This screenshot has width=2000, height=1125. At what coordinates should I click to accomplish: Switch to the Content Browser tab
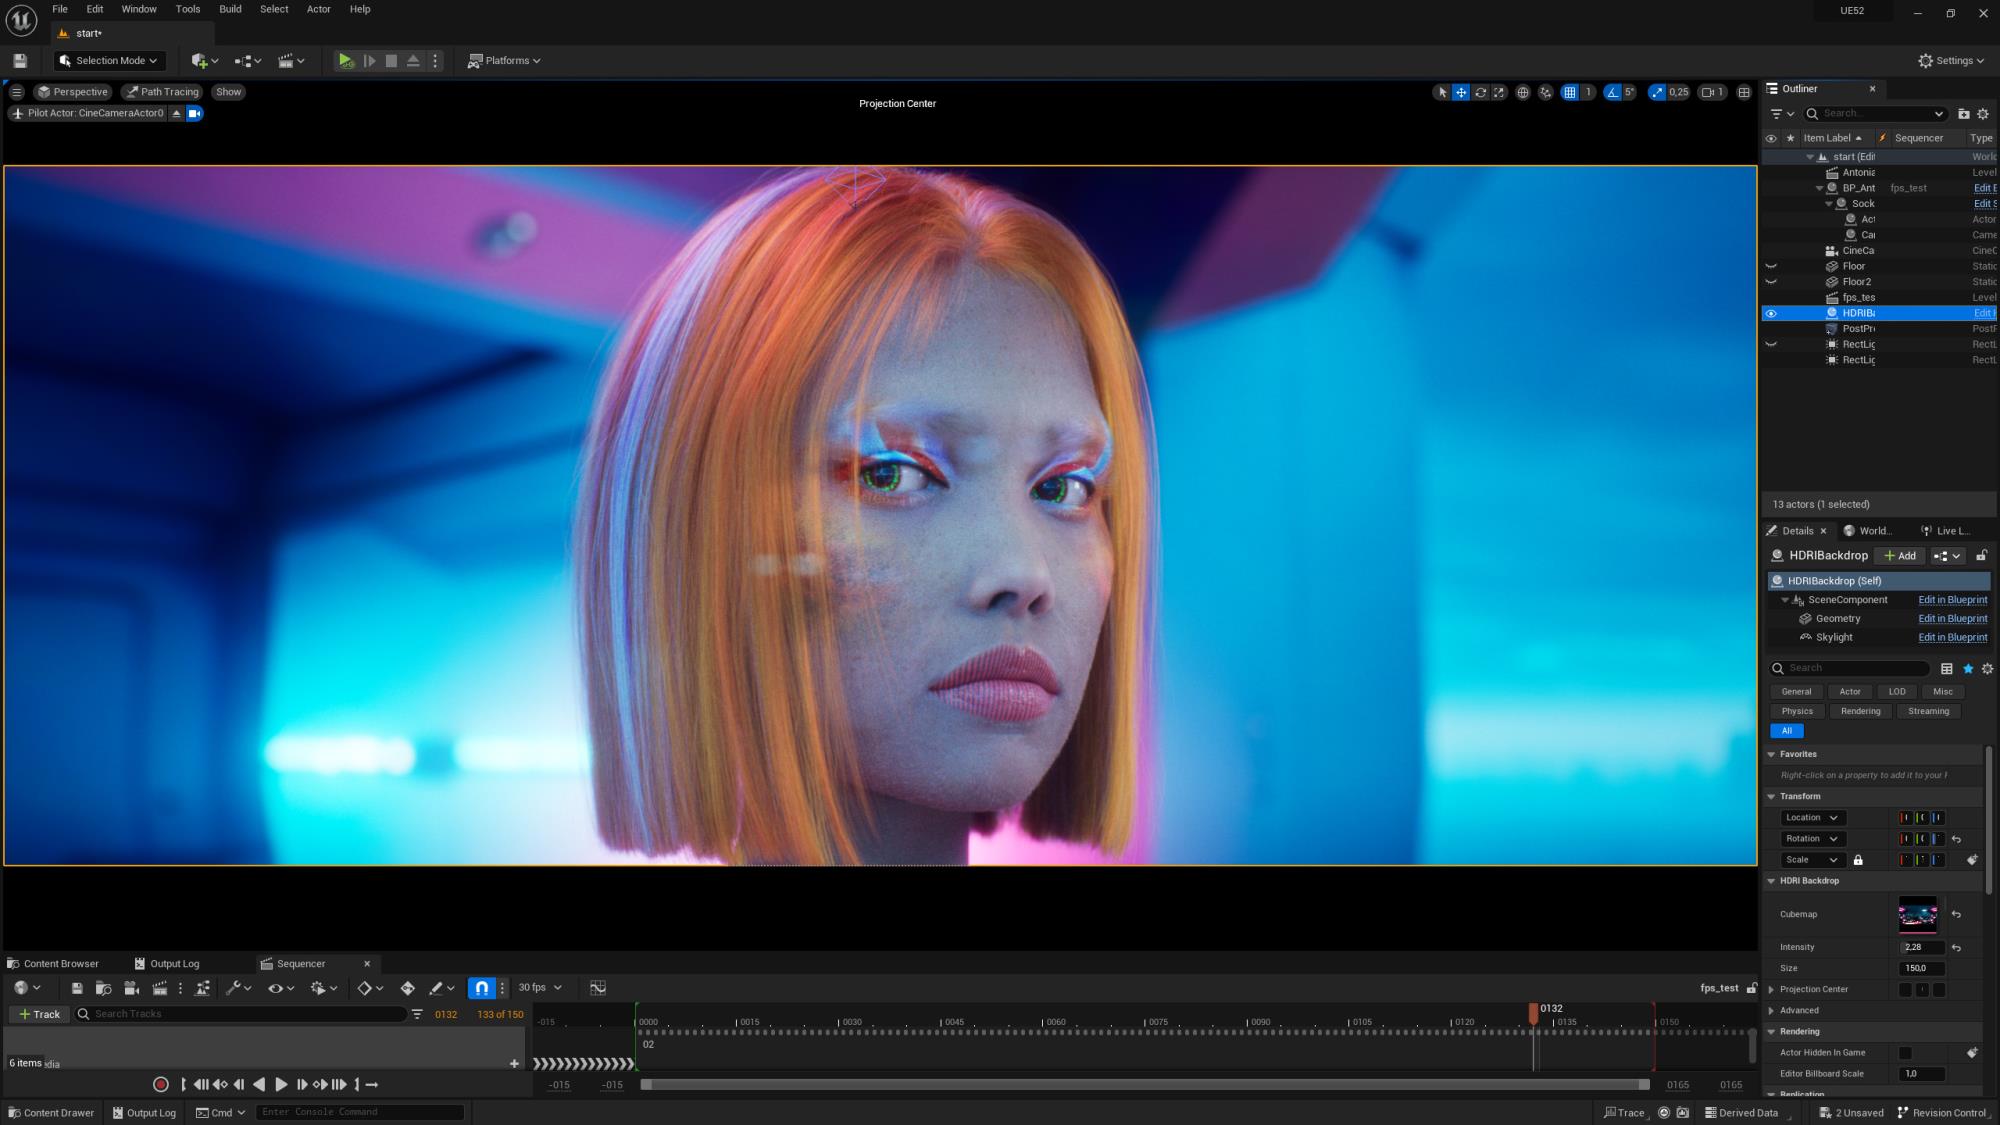pyautogui.click(x=53, y=964)
